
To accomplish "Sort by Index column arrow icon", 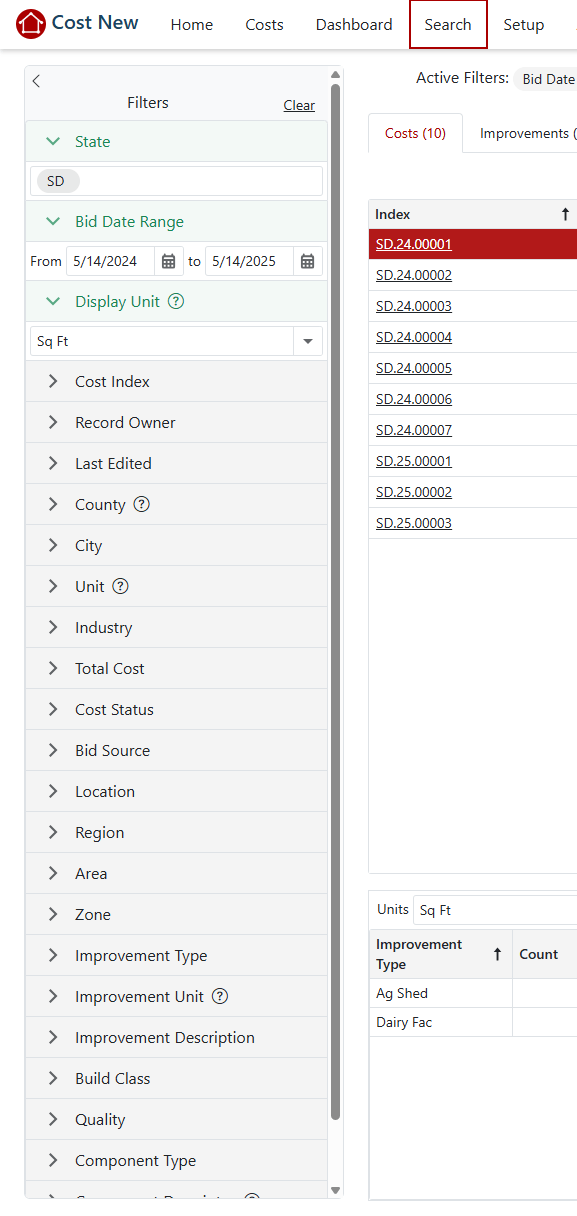I will [x=565, y=214].
